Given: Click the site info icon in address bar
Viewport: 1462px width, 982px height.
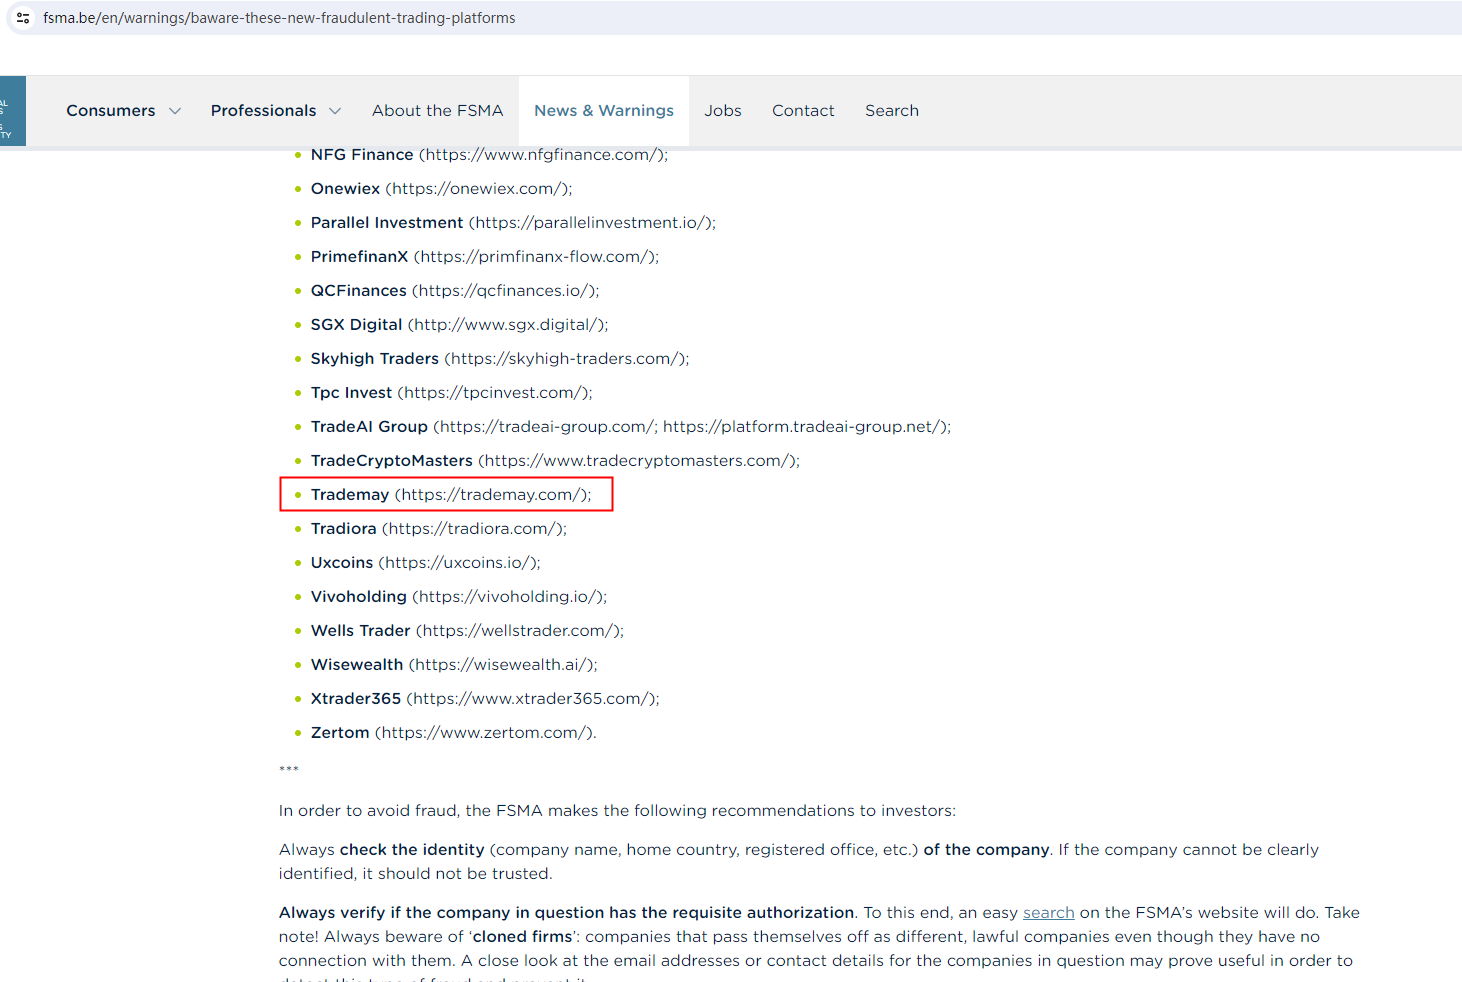Looking at the screenshot, I should pos(23,18).
